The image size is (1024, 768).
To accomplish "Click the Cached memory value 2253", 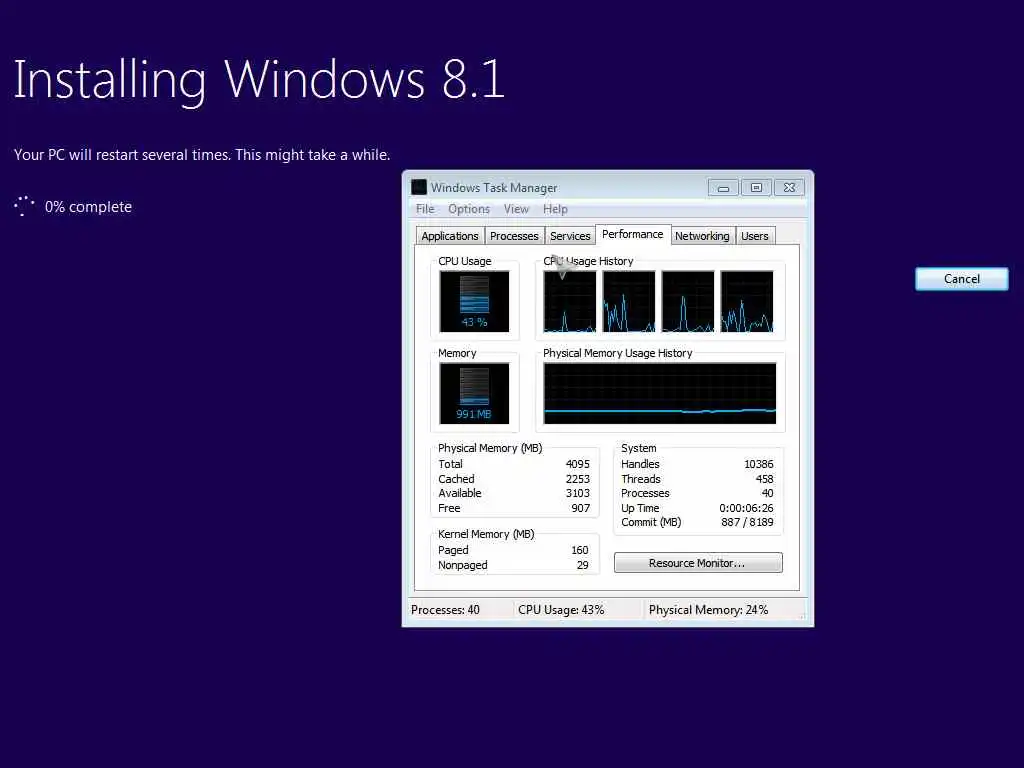I will pyautogui.click(x=577, y=479).
